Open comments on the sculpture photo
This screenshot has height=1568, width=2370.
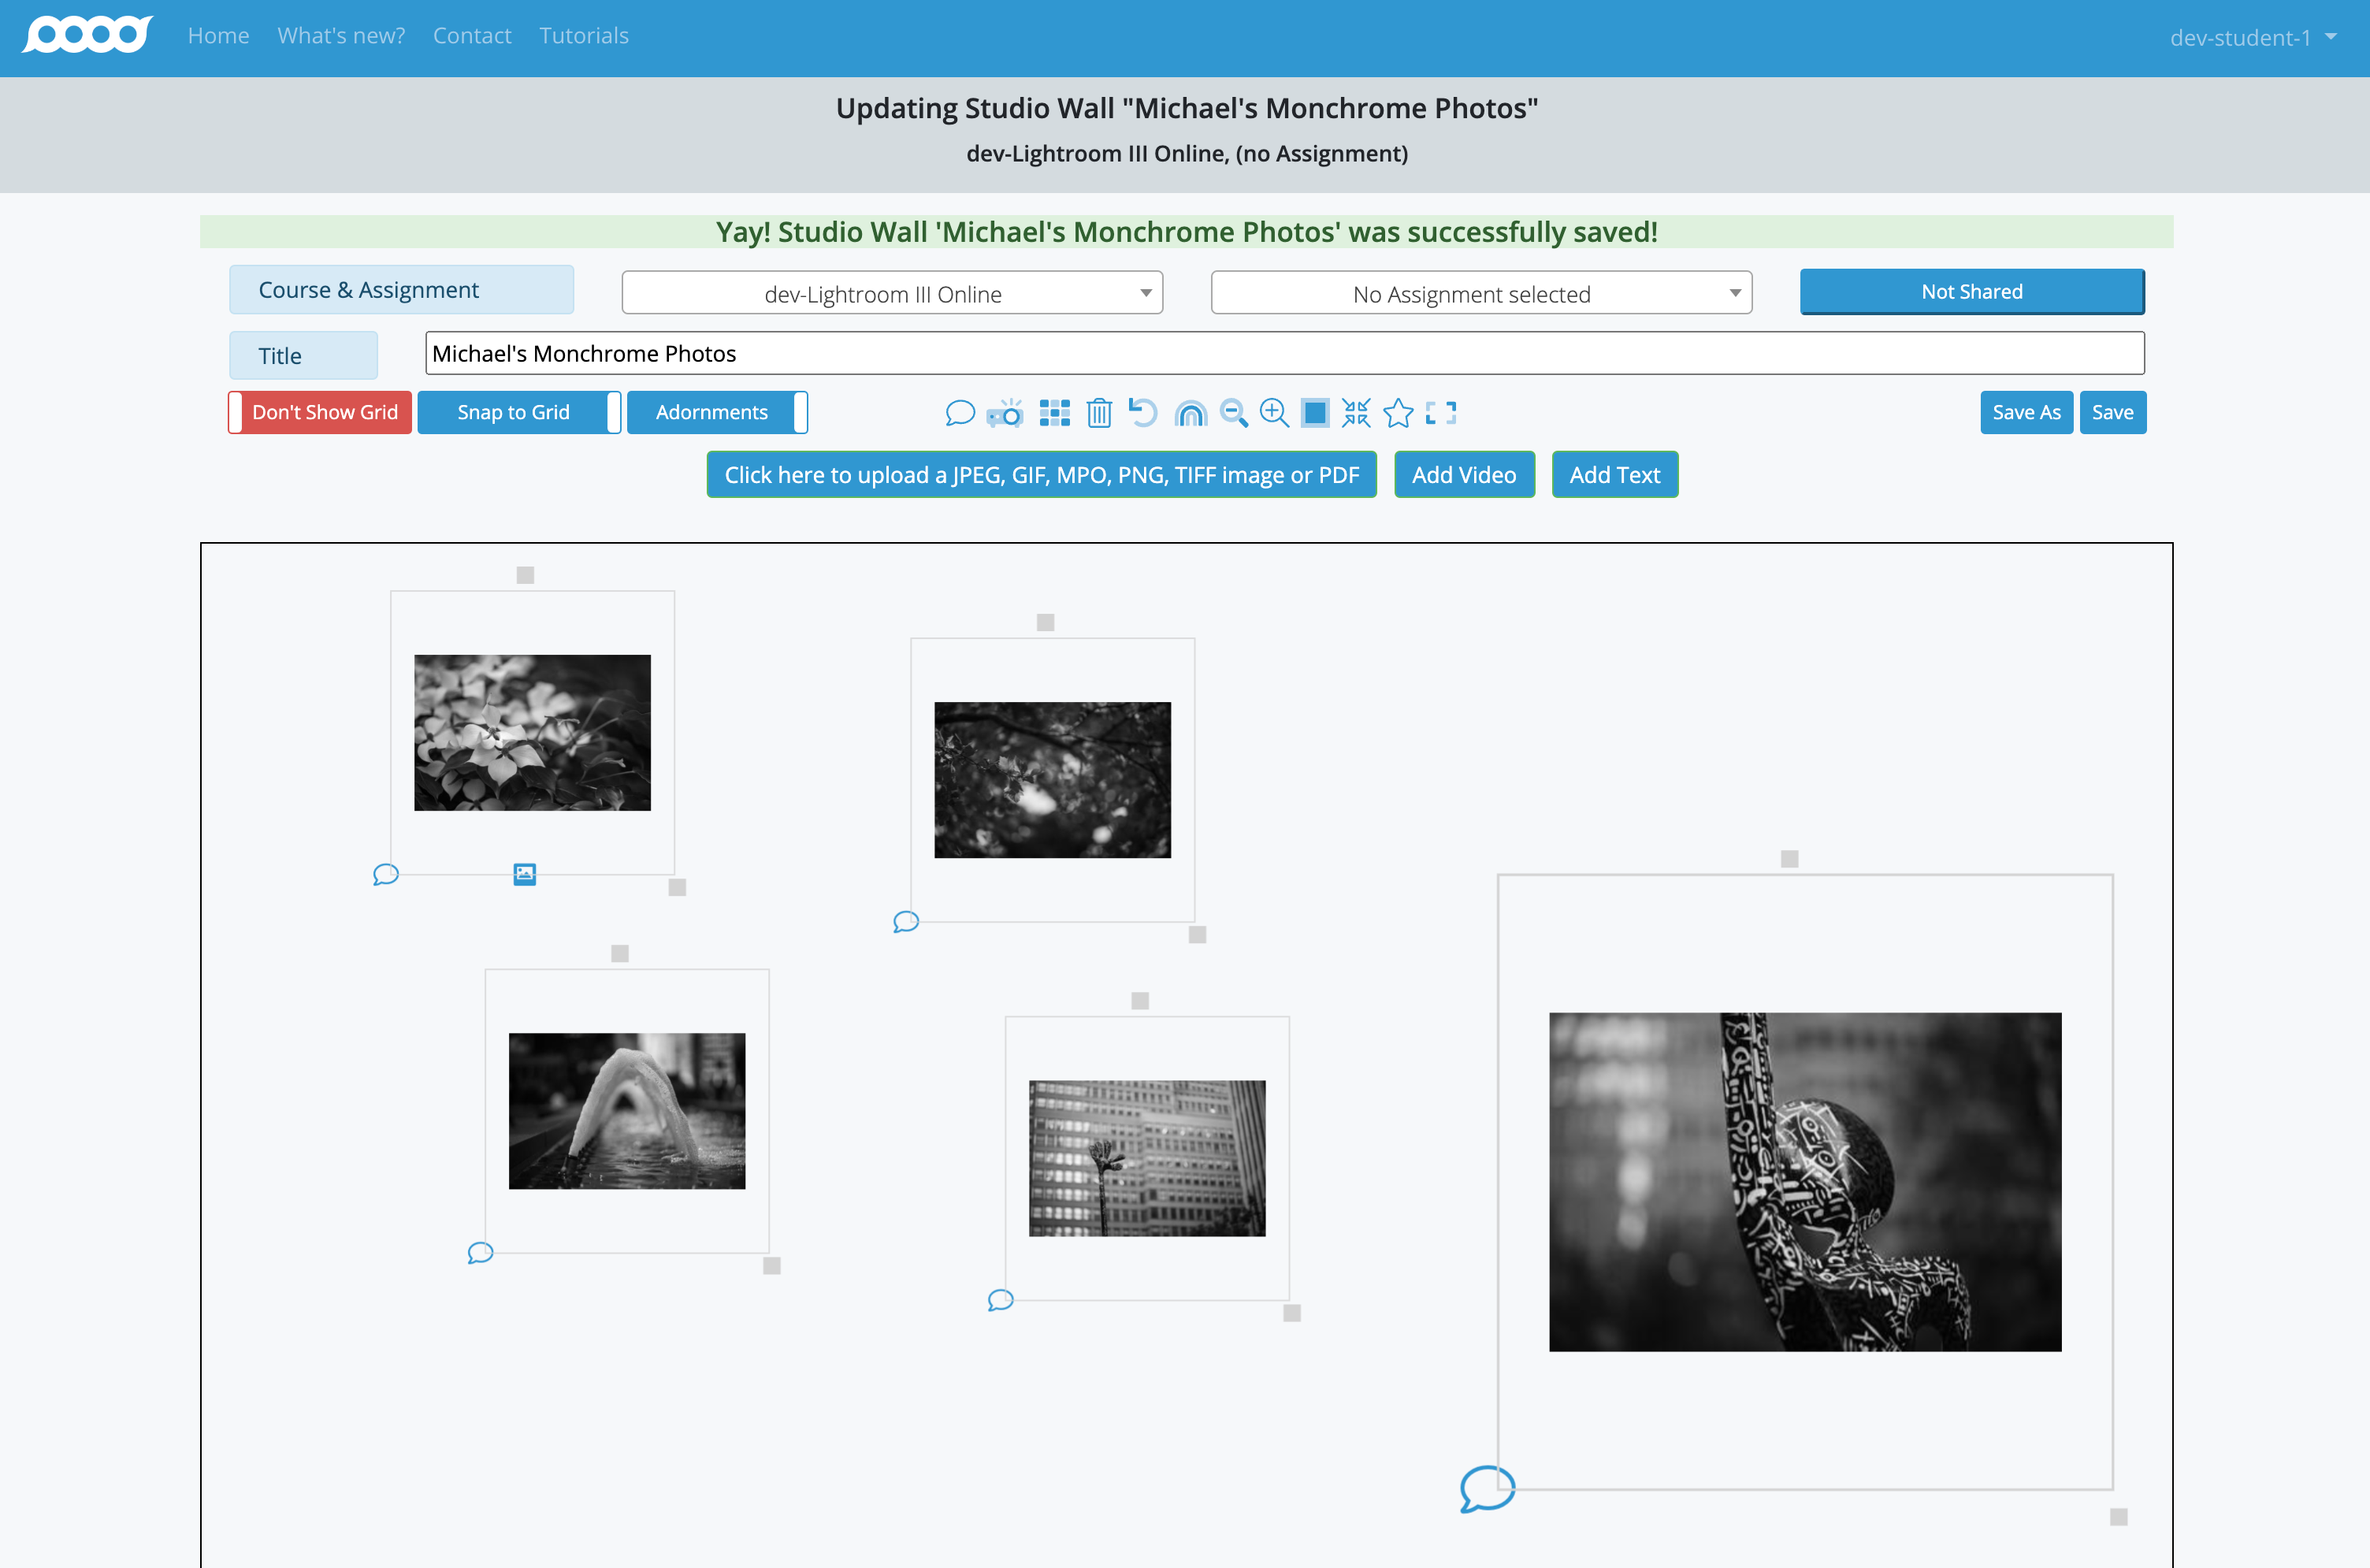pyautogui.click(x=1487, y=1489)
